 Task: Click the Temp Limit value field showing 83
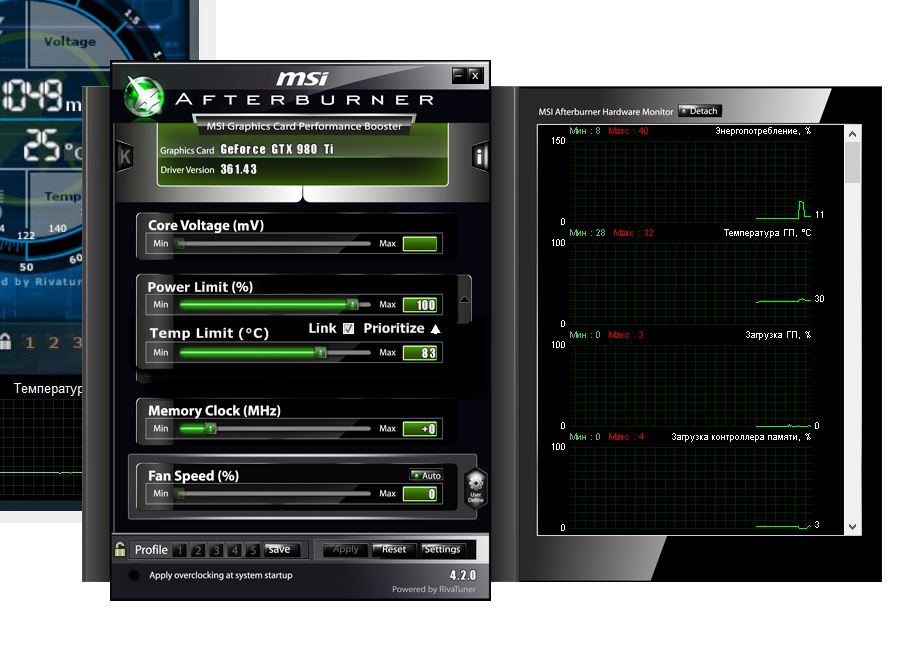tap(420, 353)
